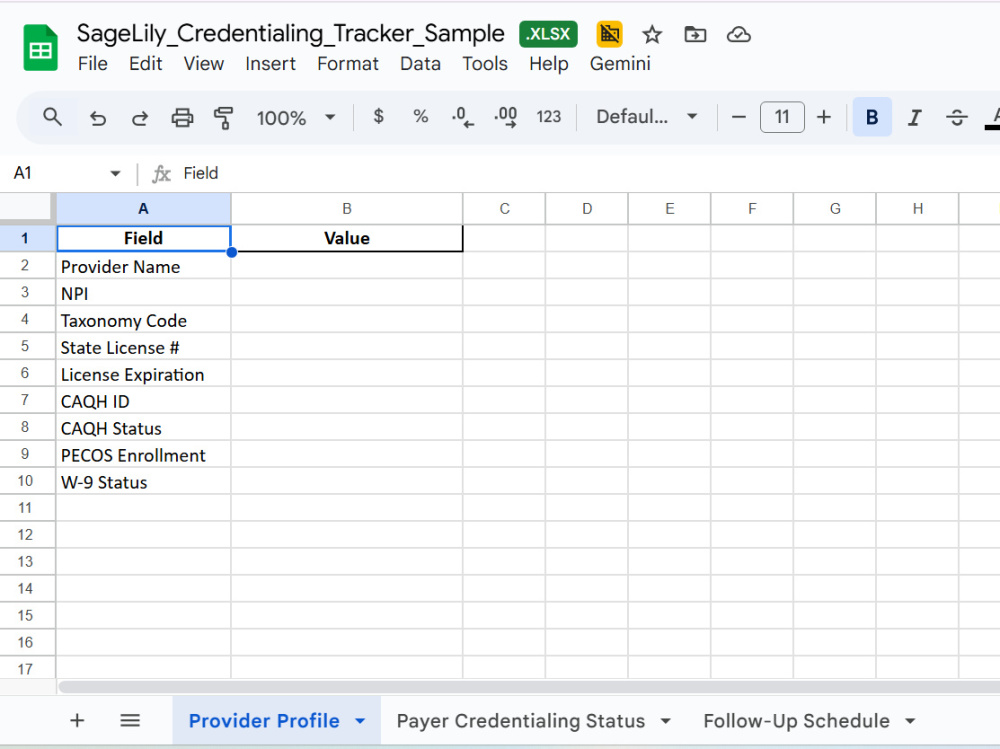The image size is (1000, 749).
Task: Move document to folder icon
Action: click(695, 34)
